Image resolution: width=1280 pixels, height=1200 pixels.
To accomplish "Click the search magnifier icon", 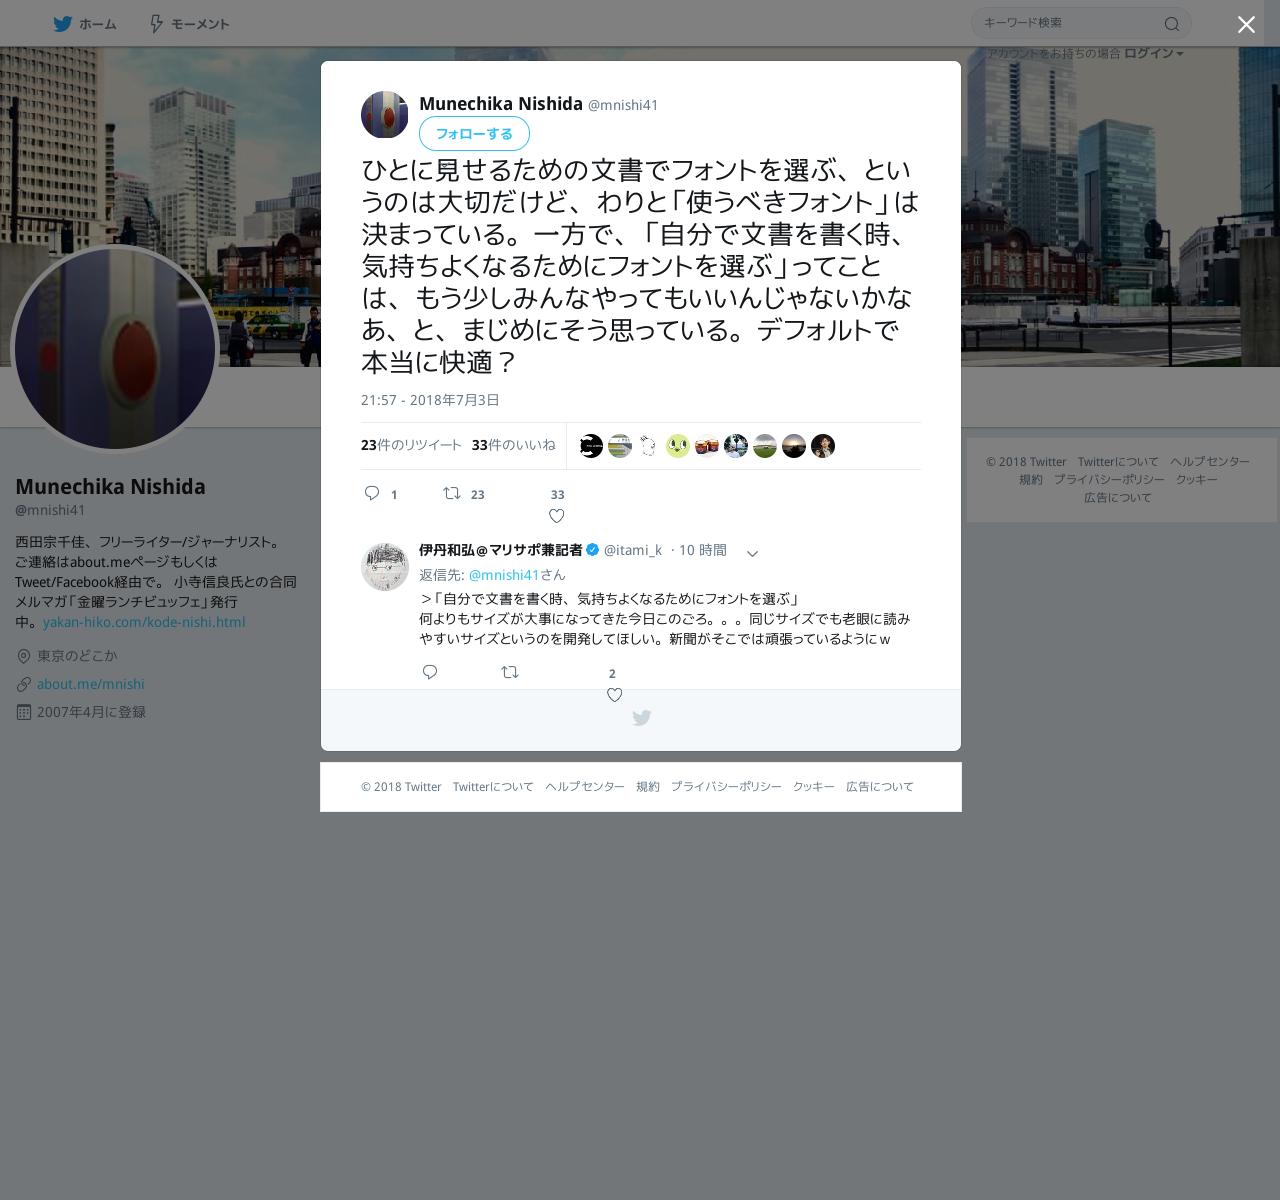I will 1172,24.
